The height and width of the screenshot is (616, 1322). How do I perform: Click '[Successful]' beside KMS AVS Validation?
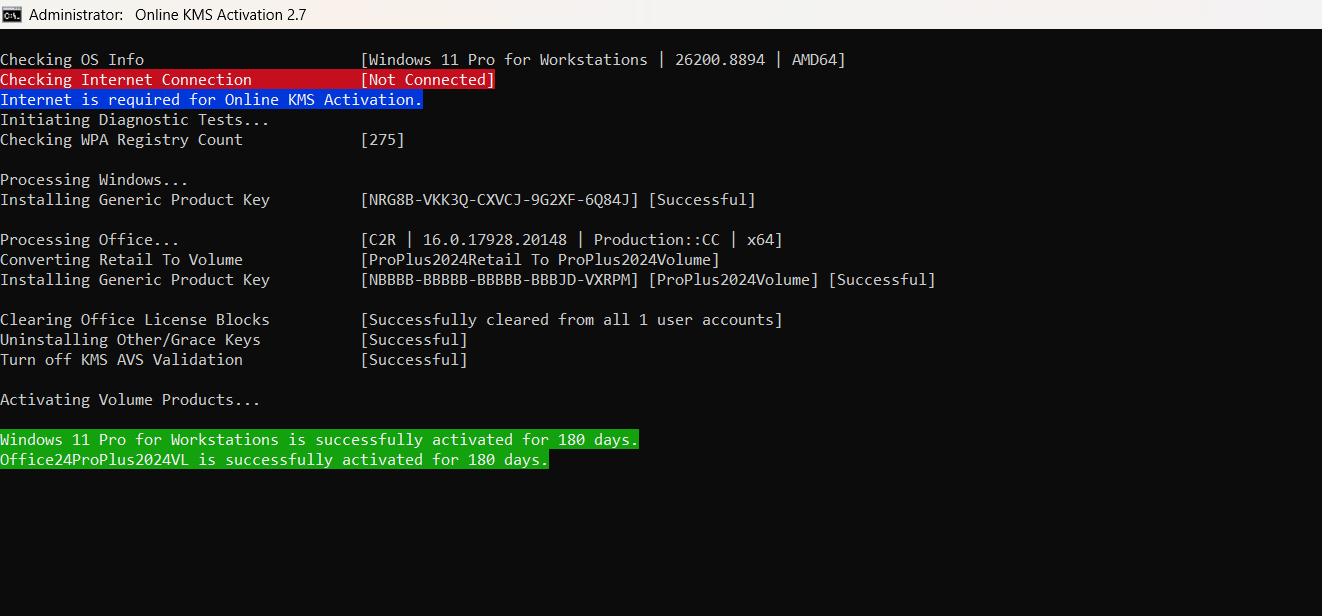pyautogui.click(x=414, y=360)
